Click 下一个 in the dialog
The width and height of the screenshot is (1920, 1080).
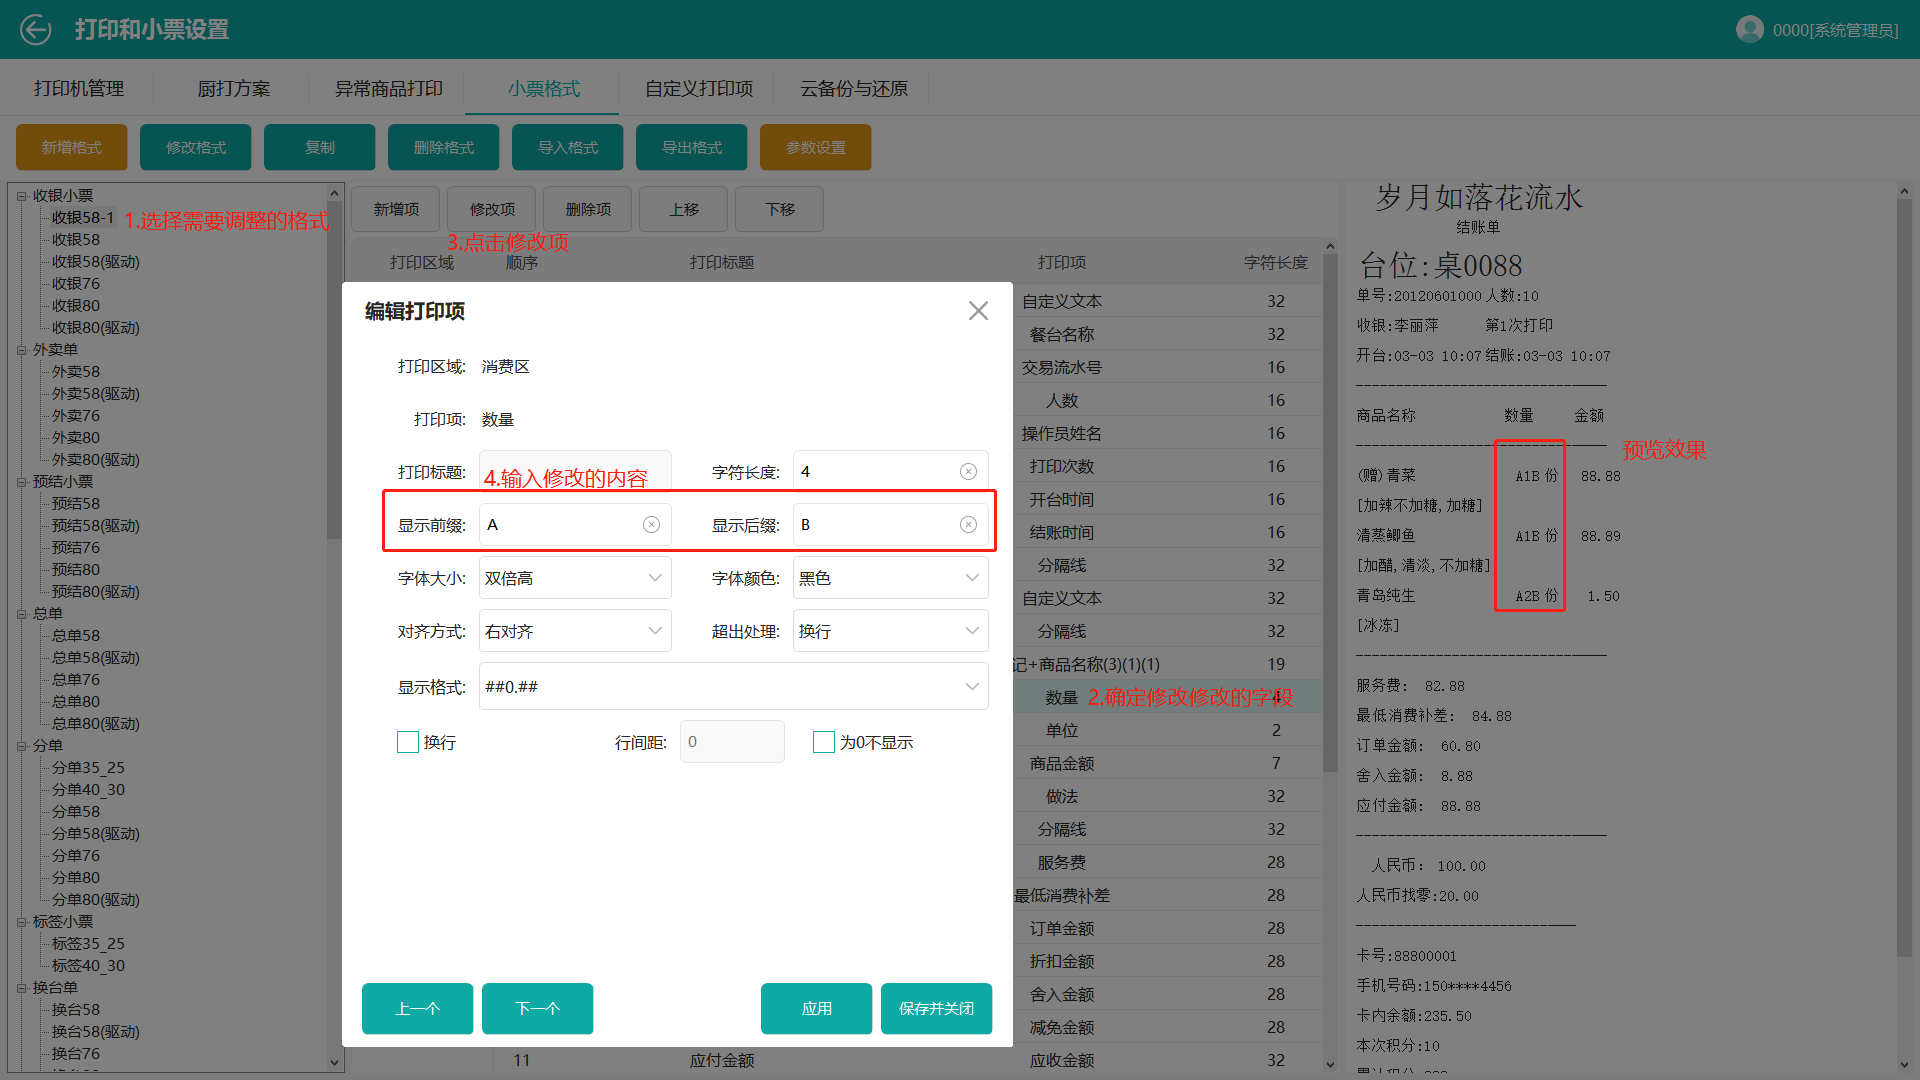[538, 1008]
